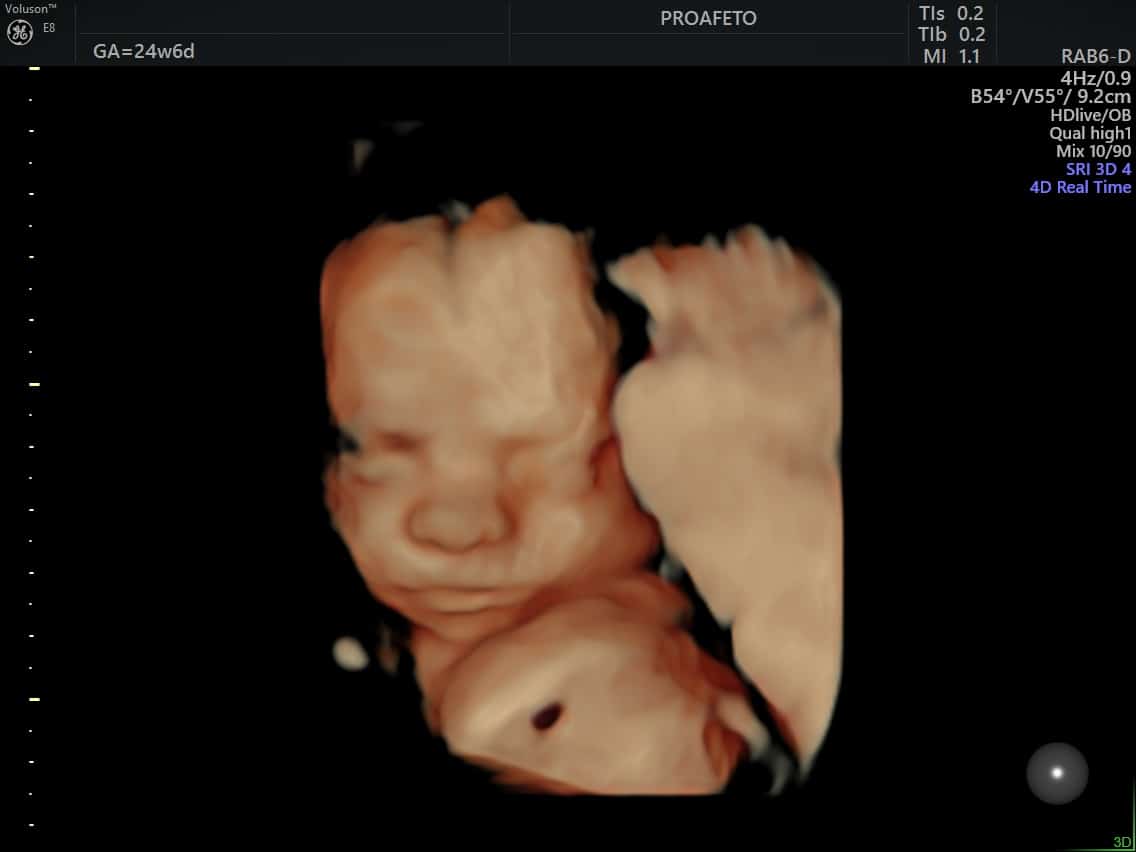
Task: Click the SRI 3D 4 label
Action: pos(1098,170)
